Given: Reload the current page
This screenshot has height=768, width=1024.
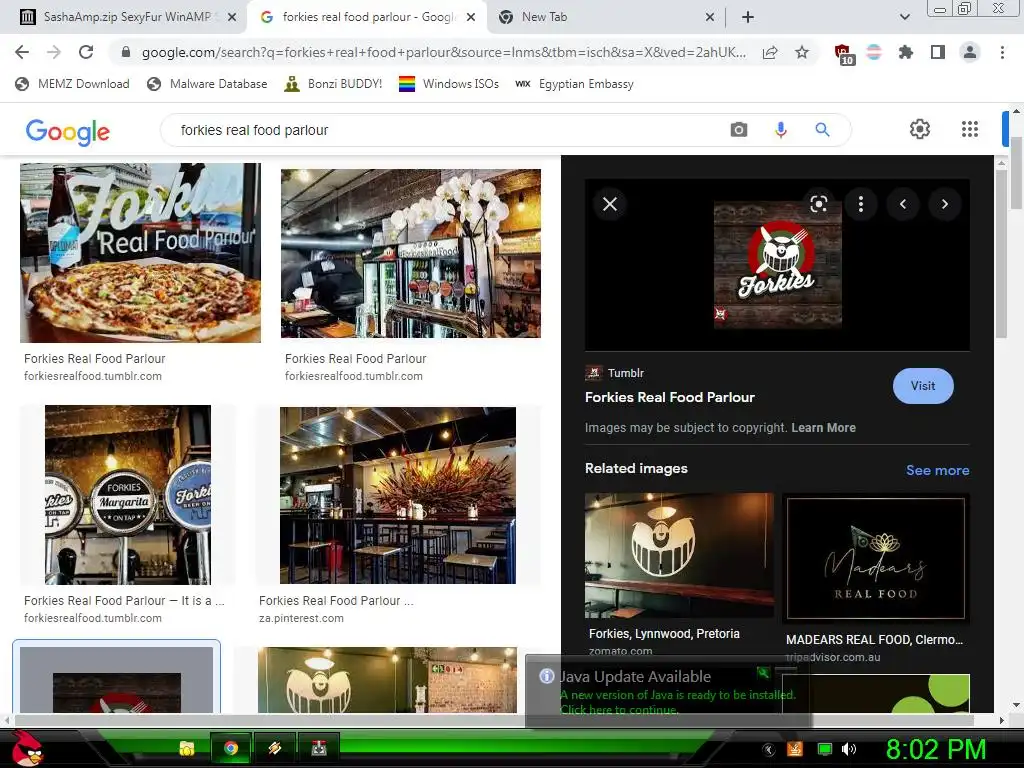Looking at the screenshot, I should (x=86, y=52).
